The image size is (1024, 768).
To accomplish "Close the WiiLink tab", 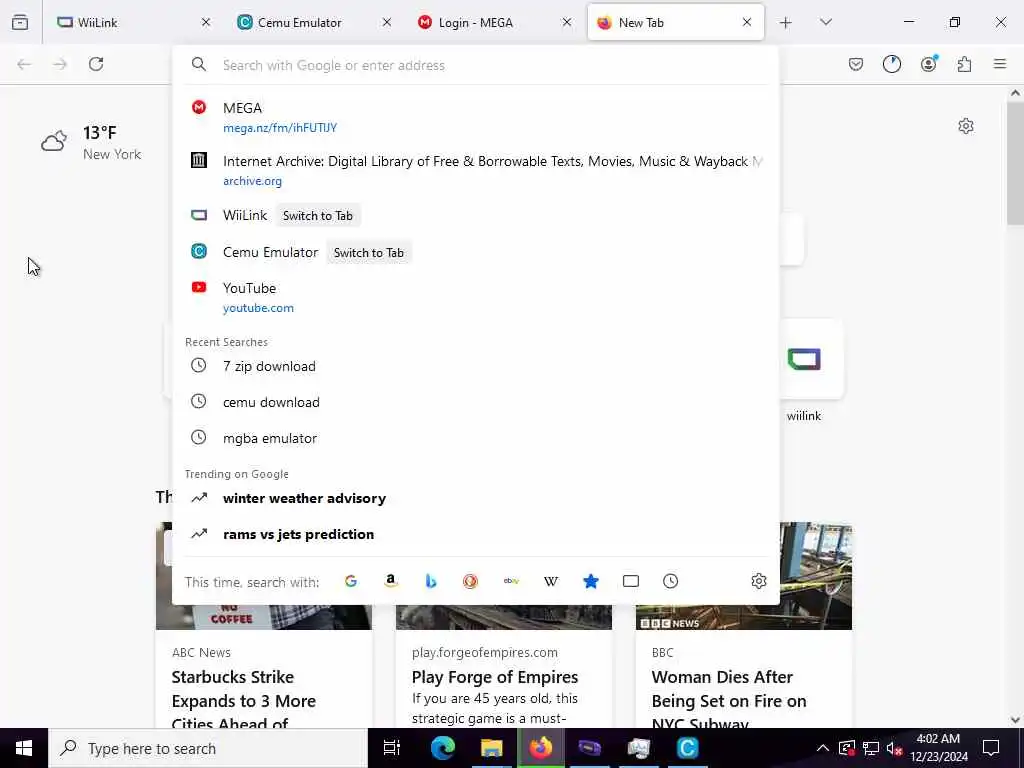I will (x=206, y=22).
